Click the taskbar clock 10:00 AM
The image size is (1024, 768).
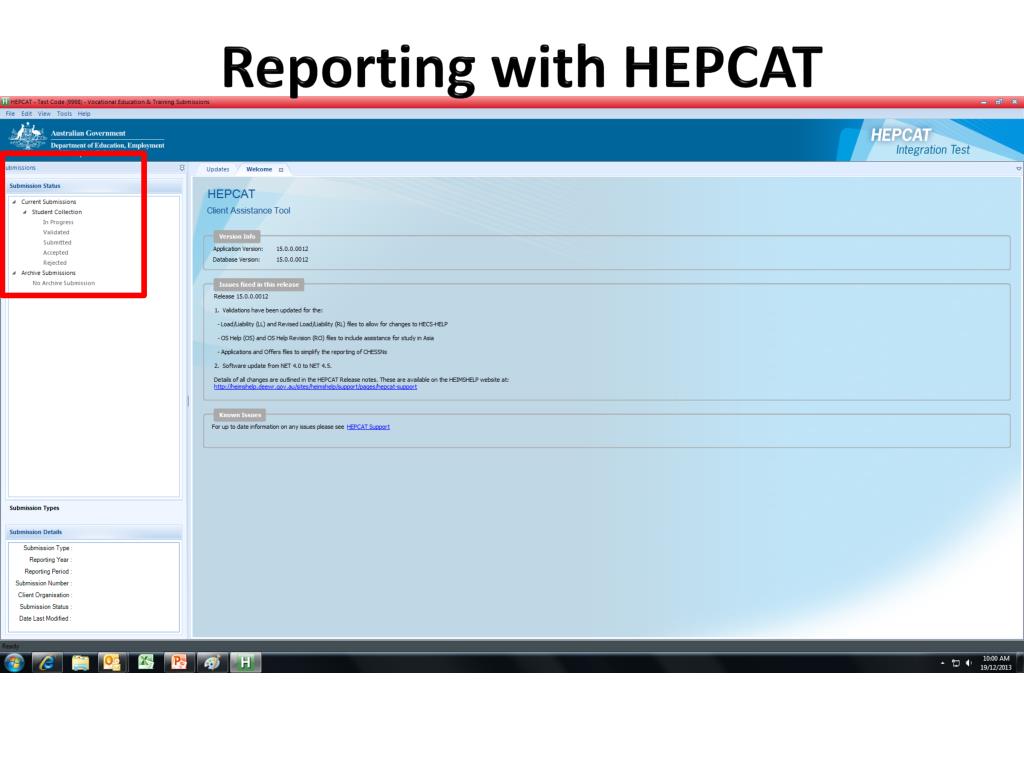point(996,658)
